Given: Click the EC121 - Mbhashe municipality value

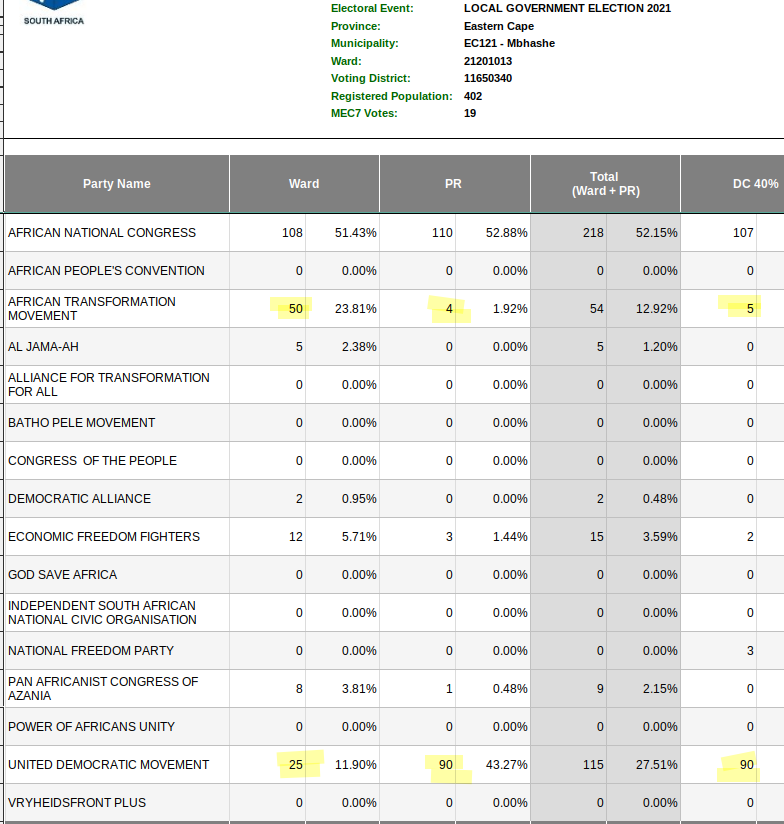Looking at the screenshot, I should (x=509, y=43).
